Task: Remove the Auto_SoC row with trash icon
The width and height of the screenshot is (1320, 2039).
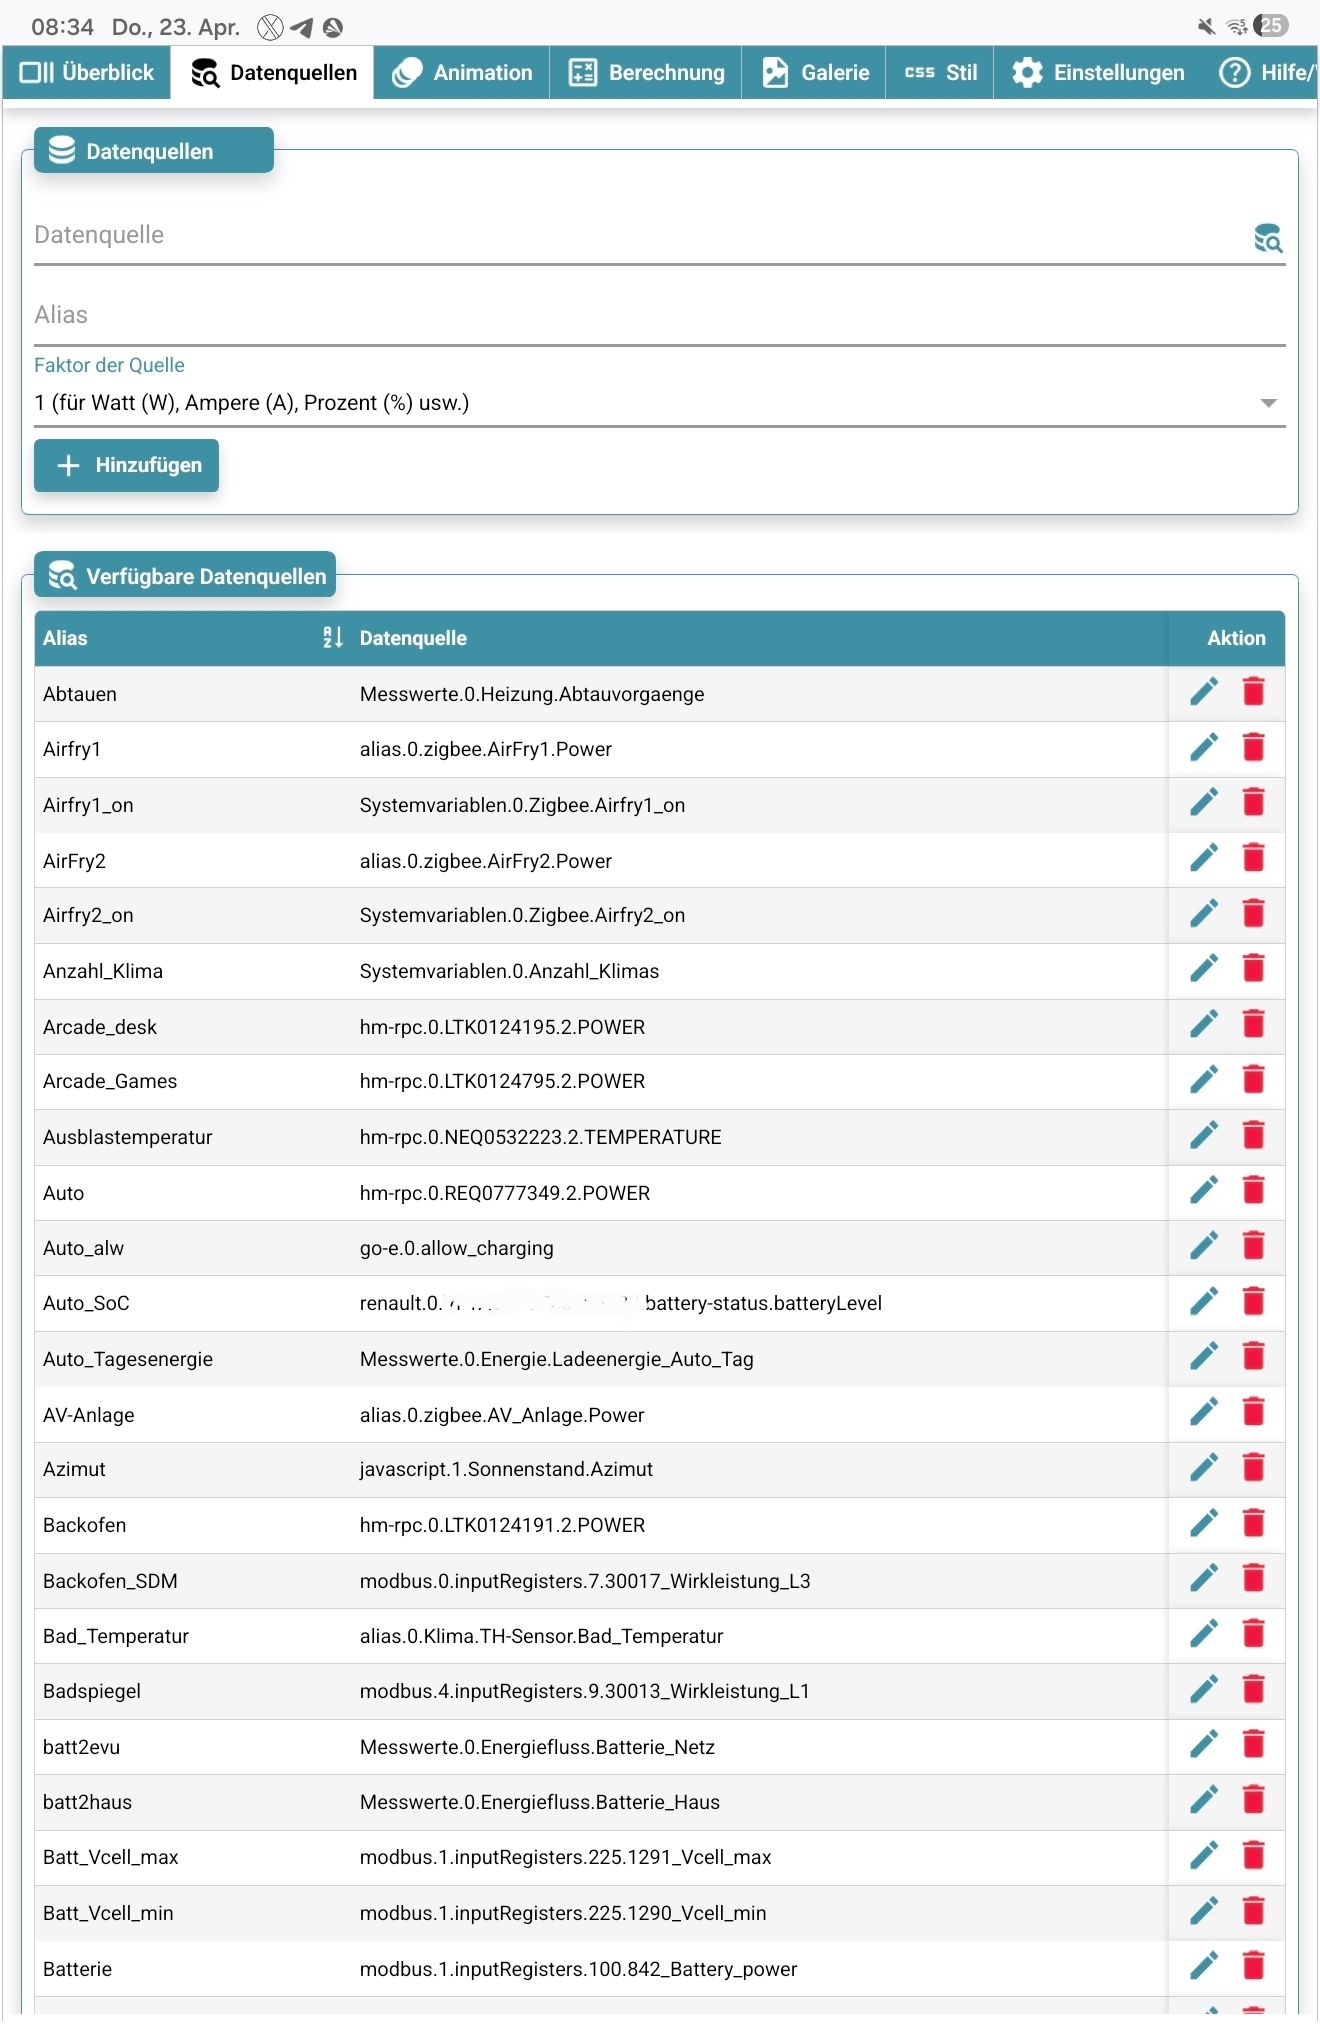Action: [x=1253, y=1301]
